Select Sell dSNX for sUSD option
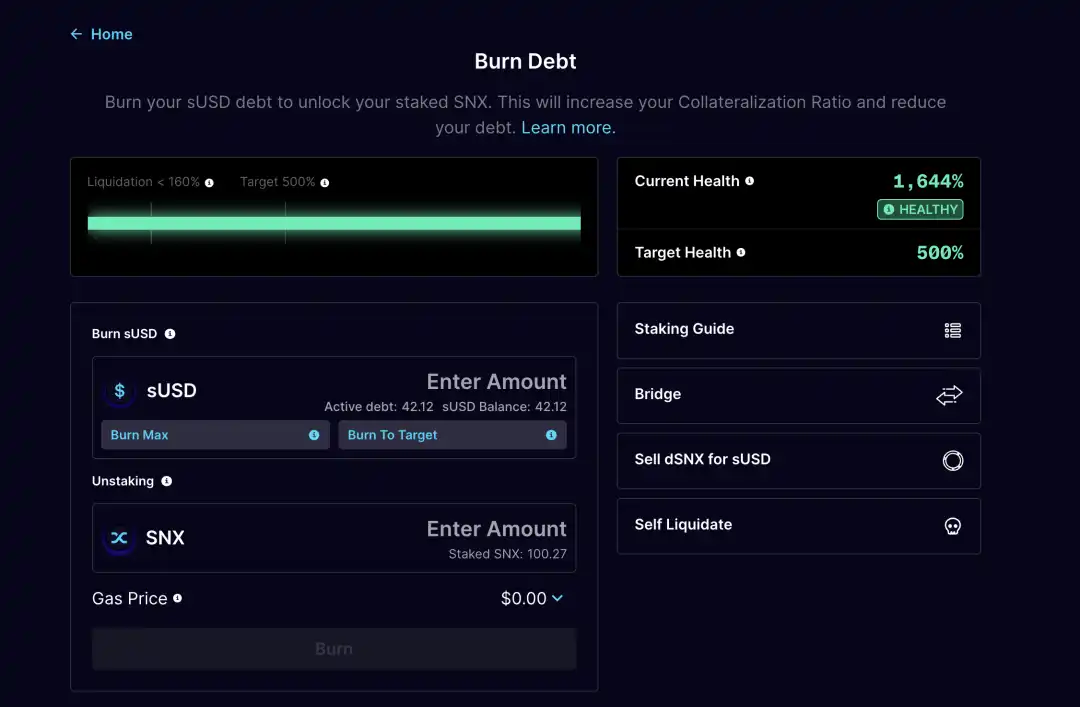The width and height of the screenshot is (1080, 707). click(798, 460)
